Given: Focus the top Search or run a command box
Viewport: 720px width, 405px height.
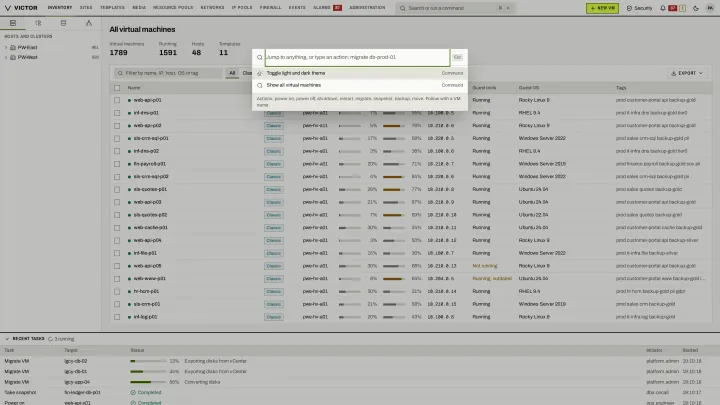Looking at the screenshot, I should pyautogui.click(x=455, y=8).
